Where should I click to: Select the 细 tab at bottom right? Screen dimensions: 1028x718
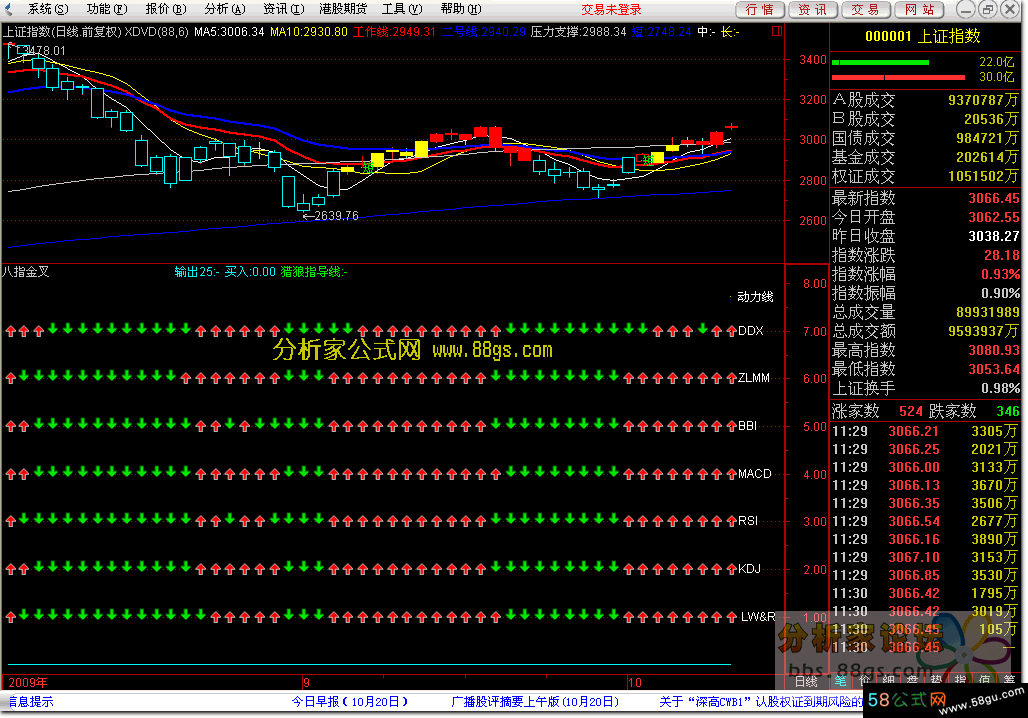888,681
